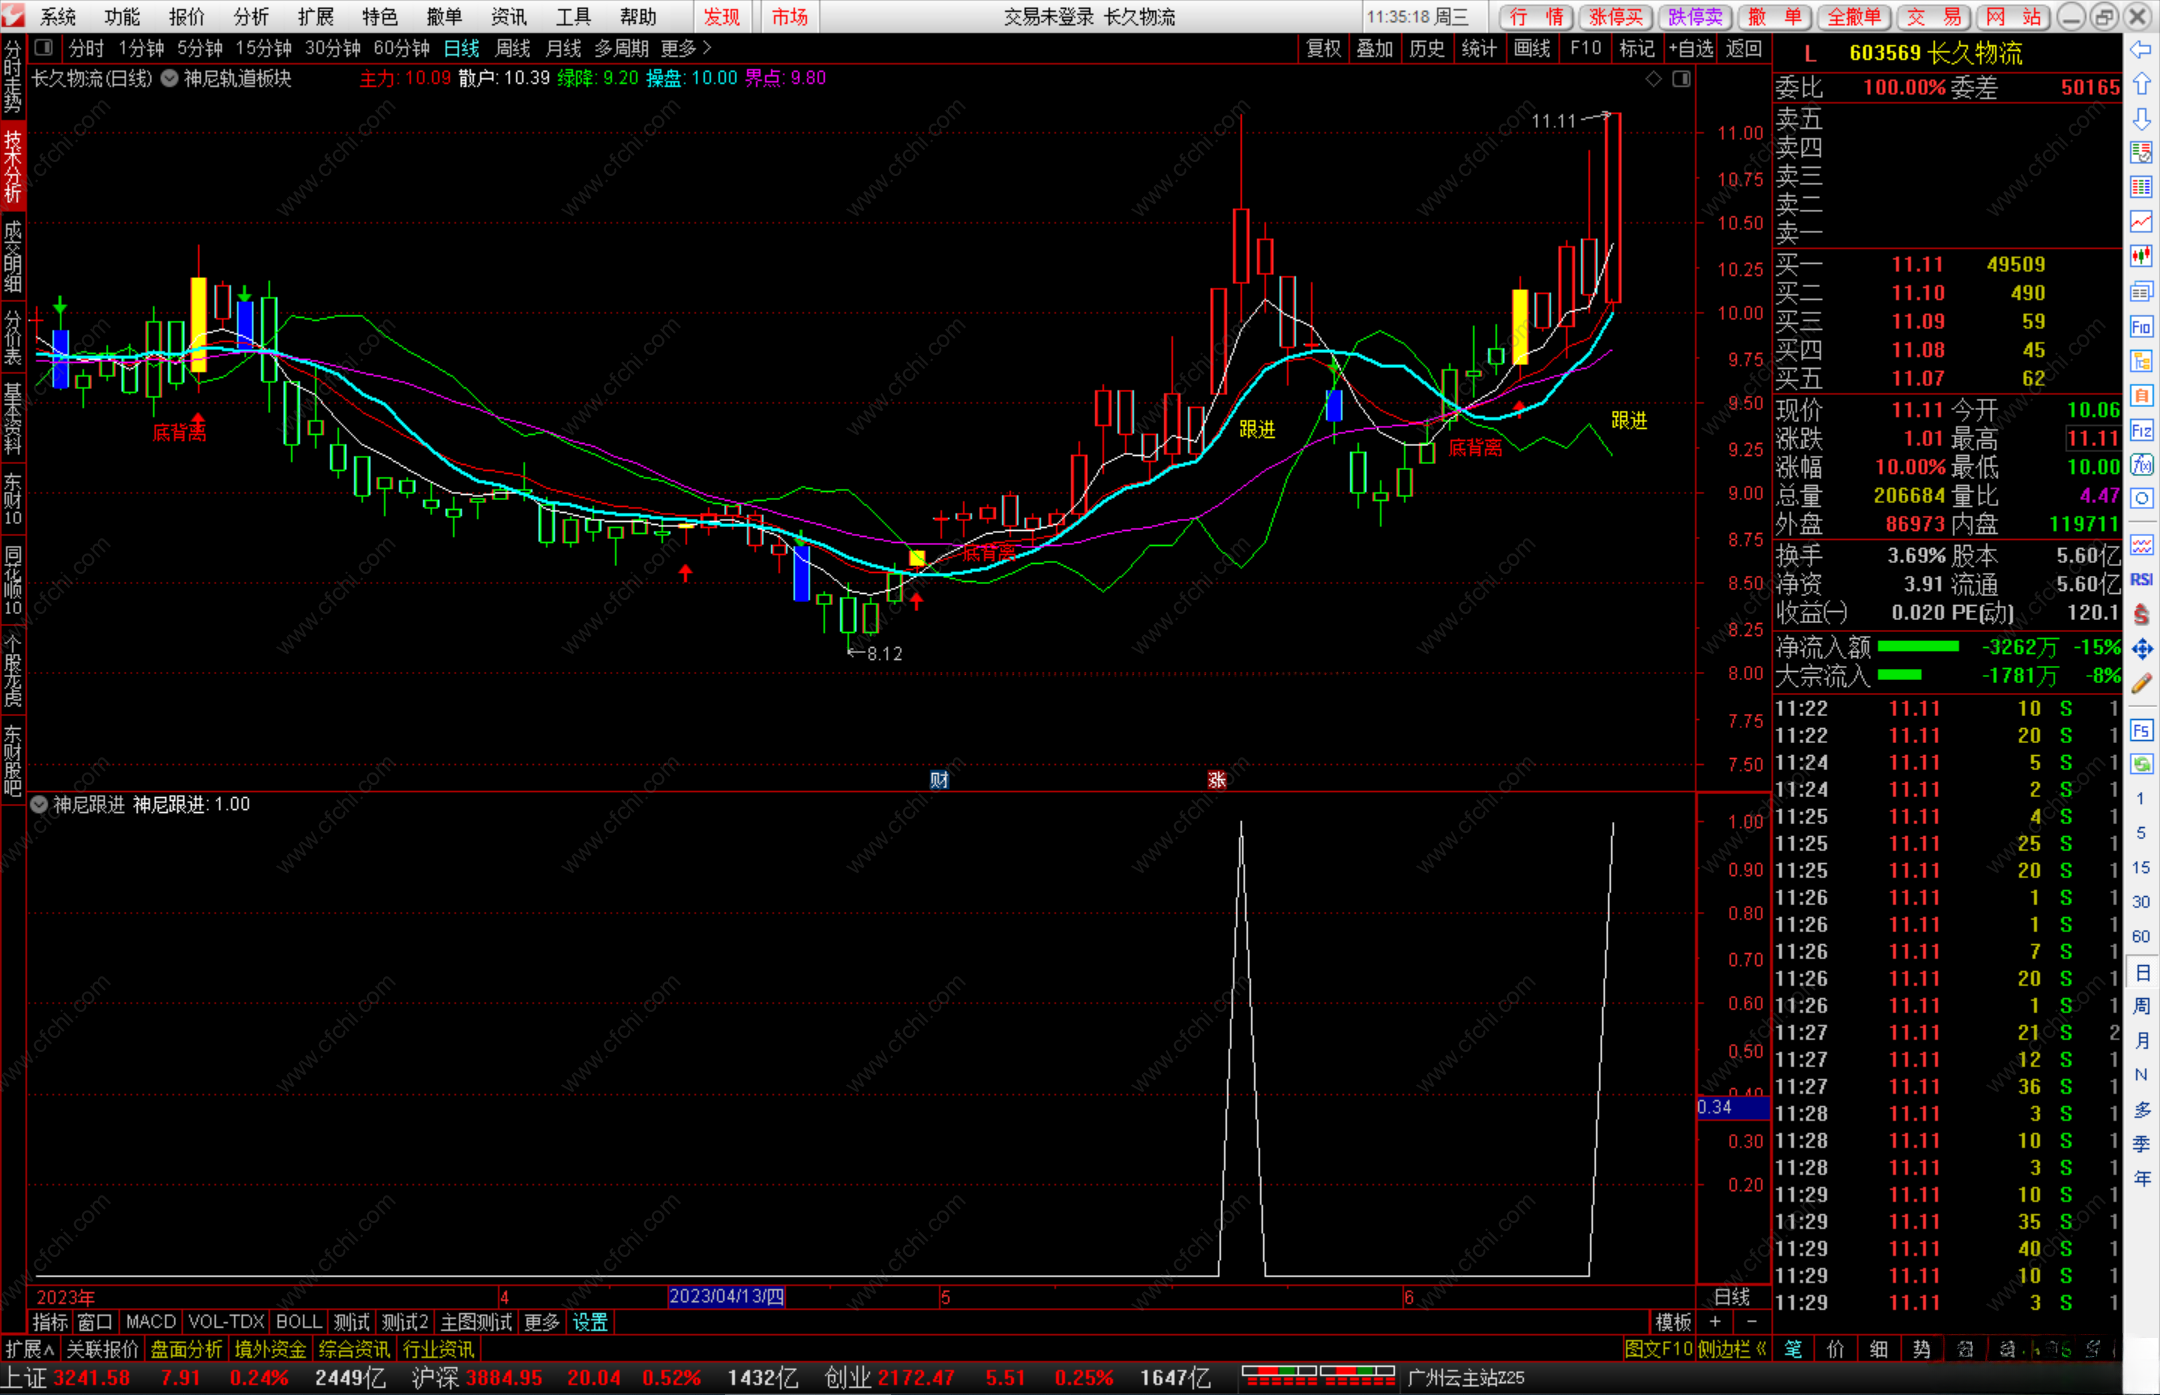The image size is (2160, 1395).
Task: Open the f(x) formula icon
Action: [x=2141, y=465]
